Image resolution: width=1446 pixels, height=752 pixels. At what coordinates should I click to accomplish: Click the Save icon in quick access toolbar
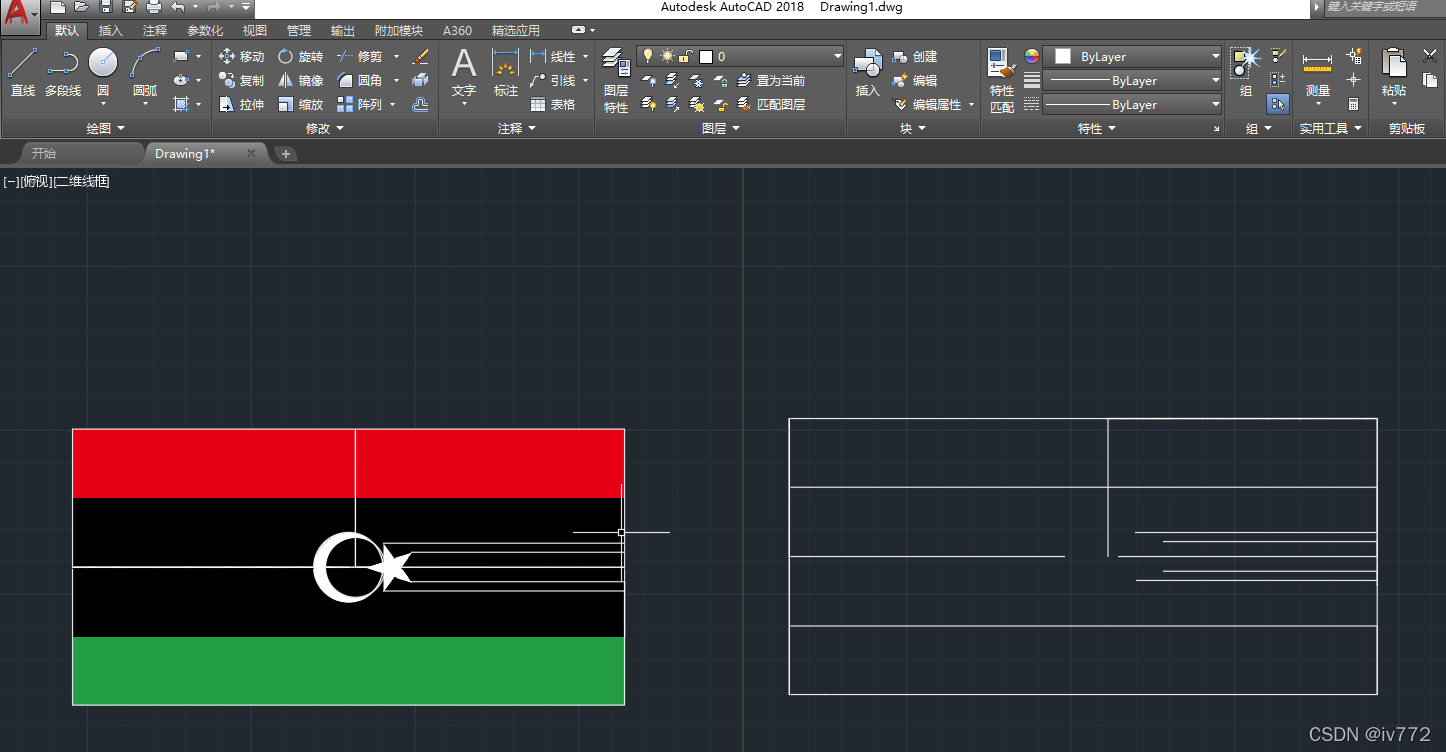tap(107, 7)
